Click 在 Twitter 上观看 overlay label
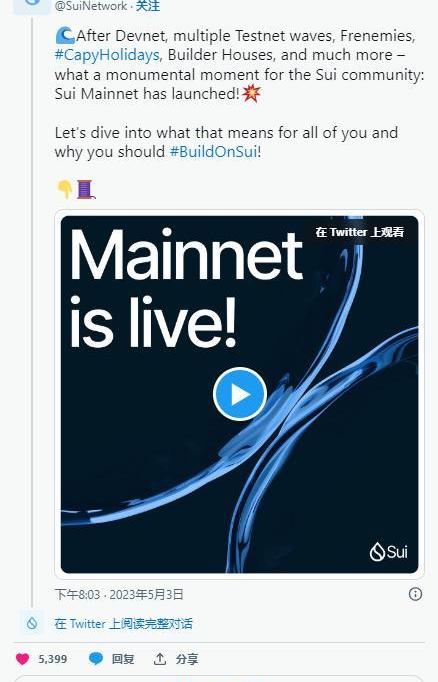This screenshot has height=682, width=438. click(360, 232)
